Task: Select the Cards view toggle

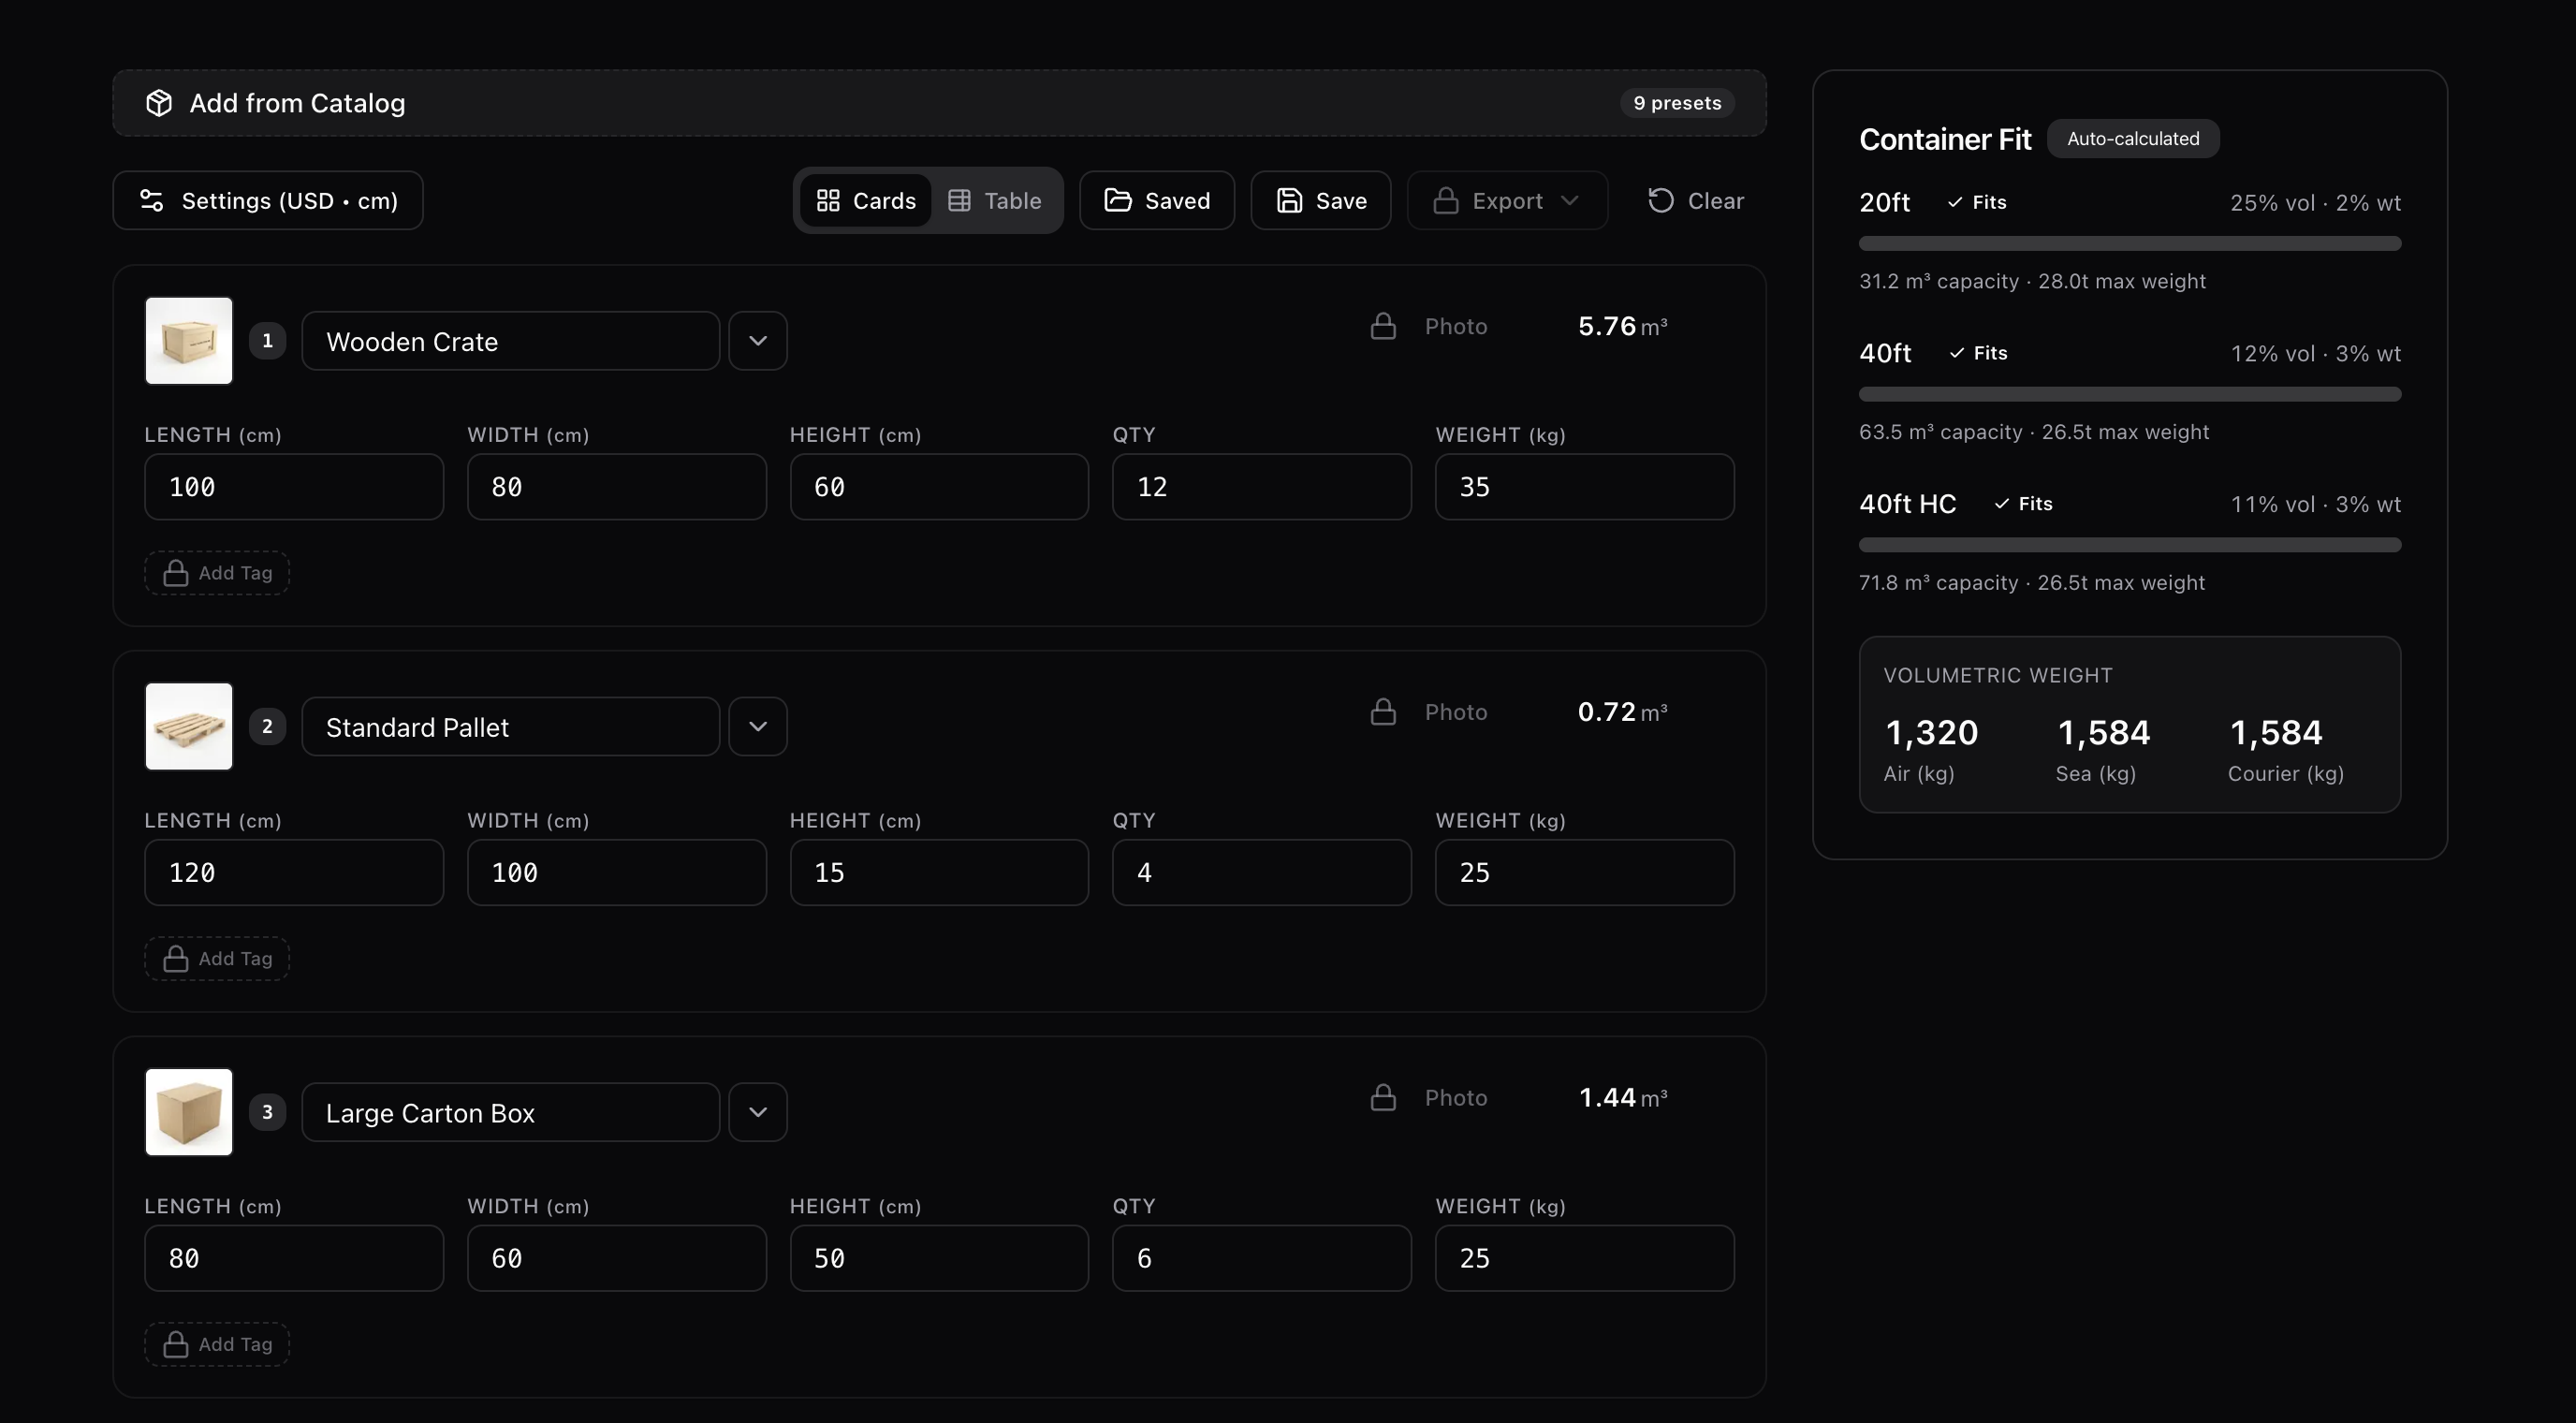Action: [866, 200]
